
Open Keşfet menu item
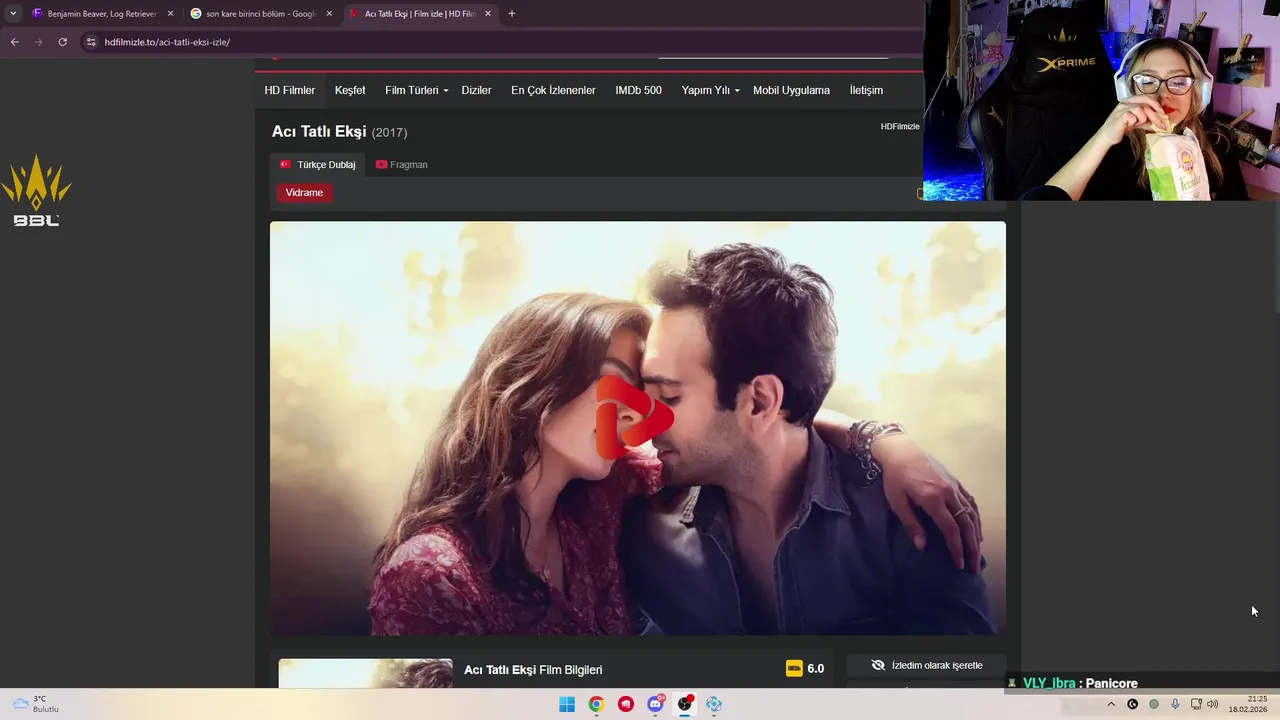[x=350, y=90]
